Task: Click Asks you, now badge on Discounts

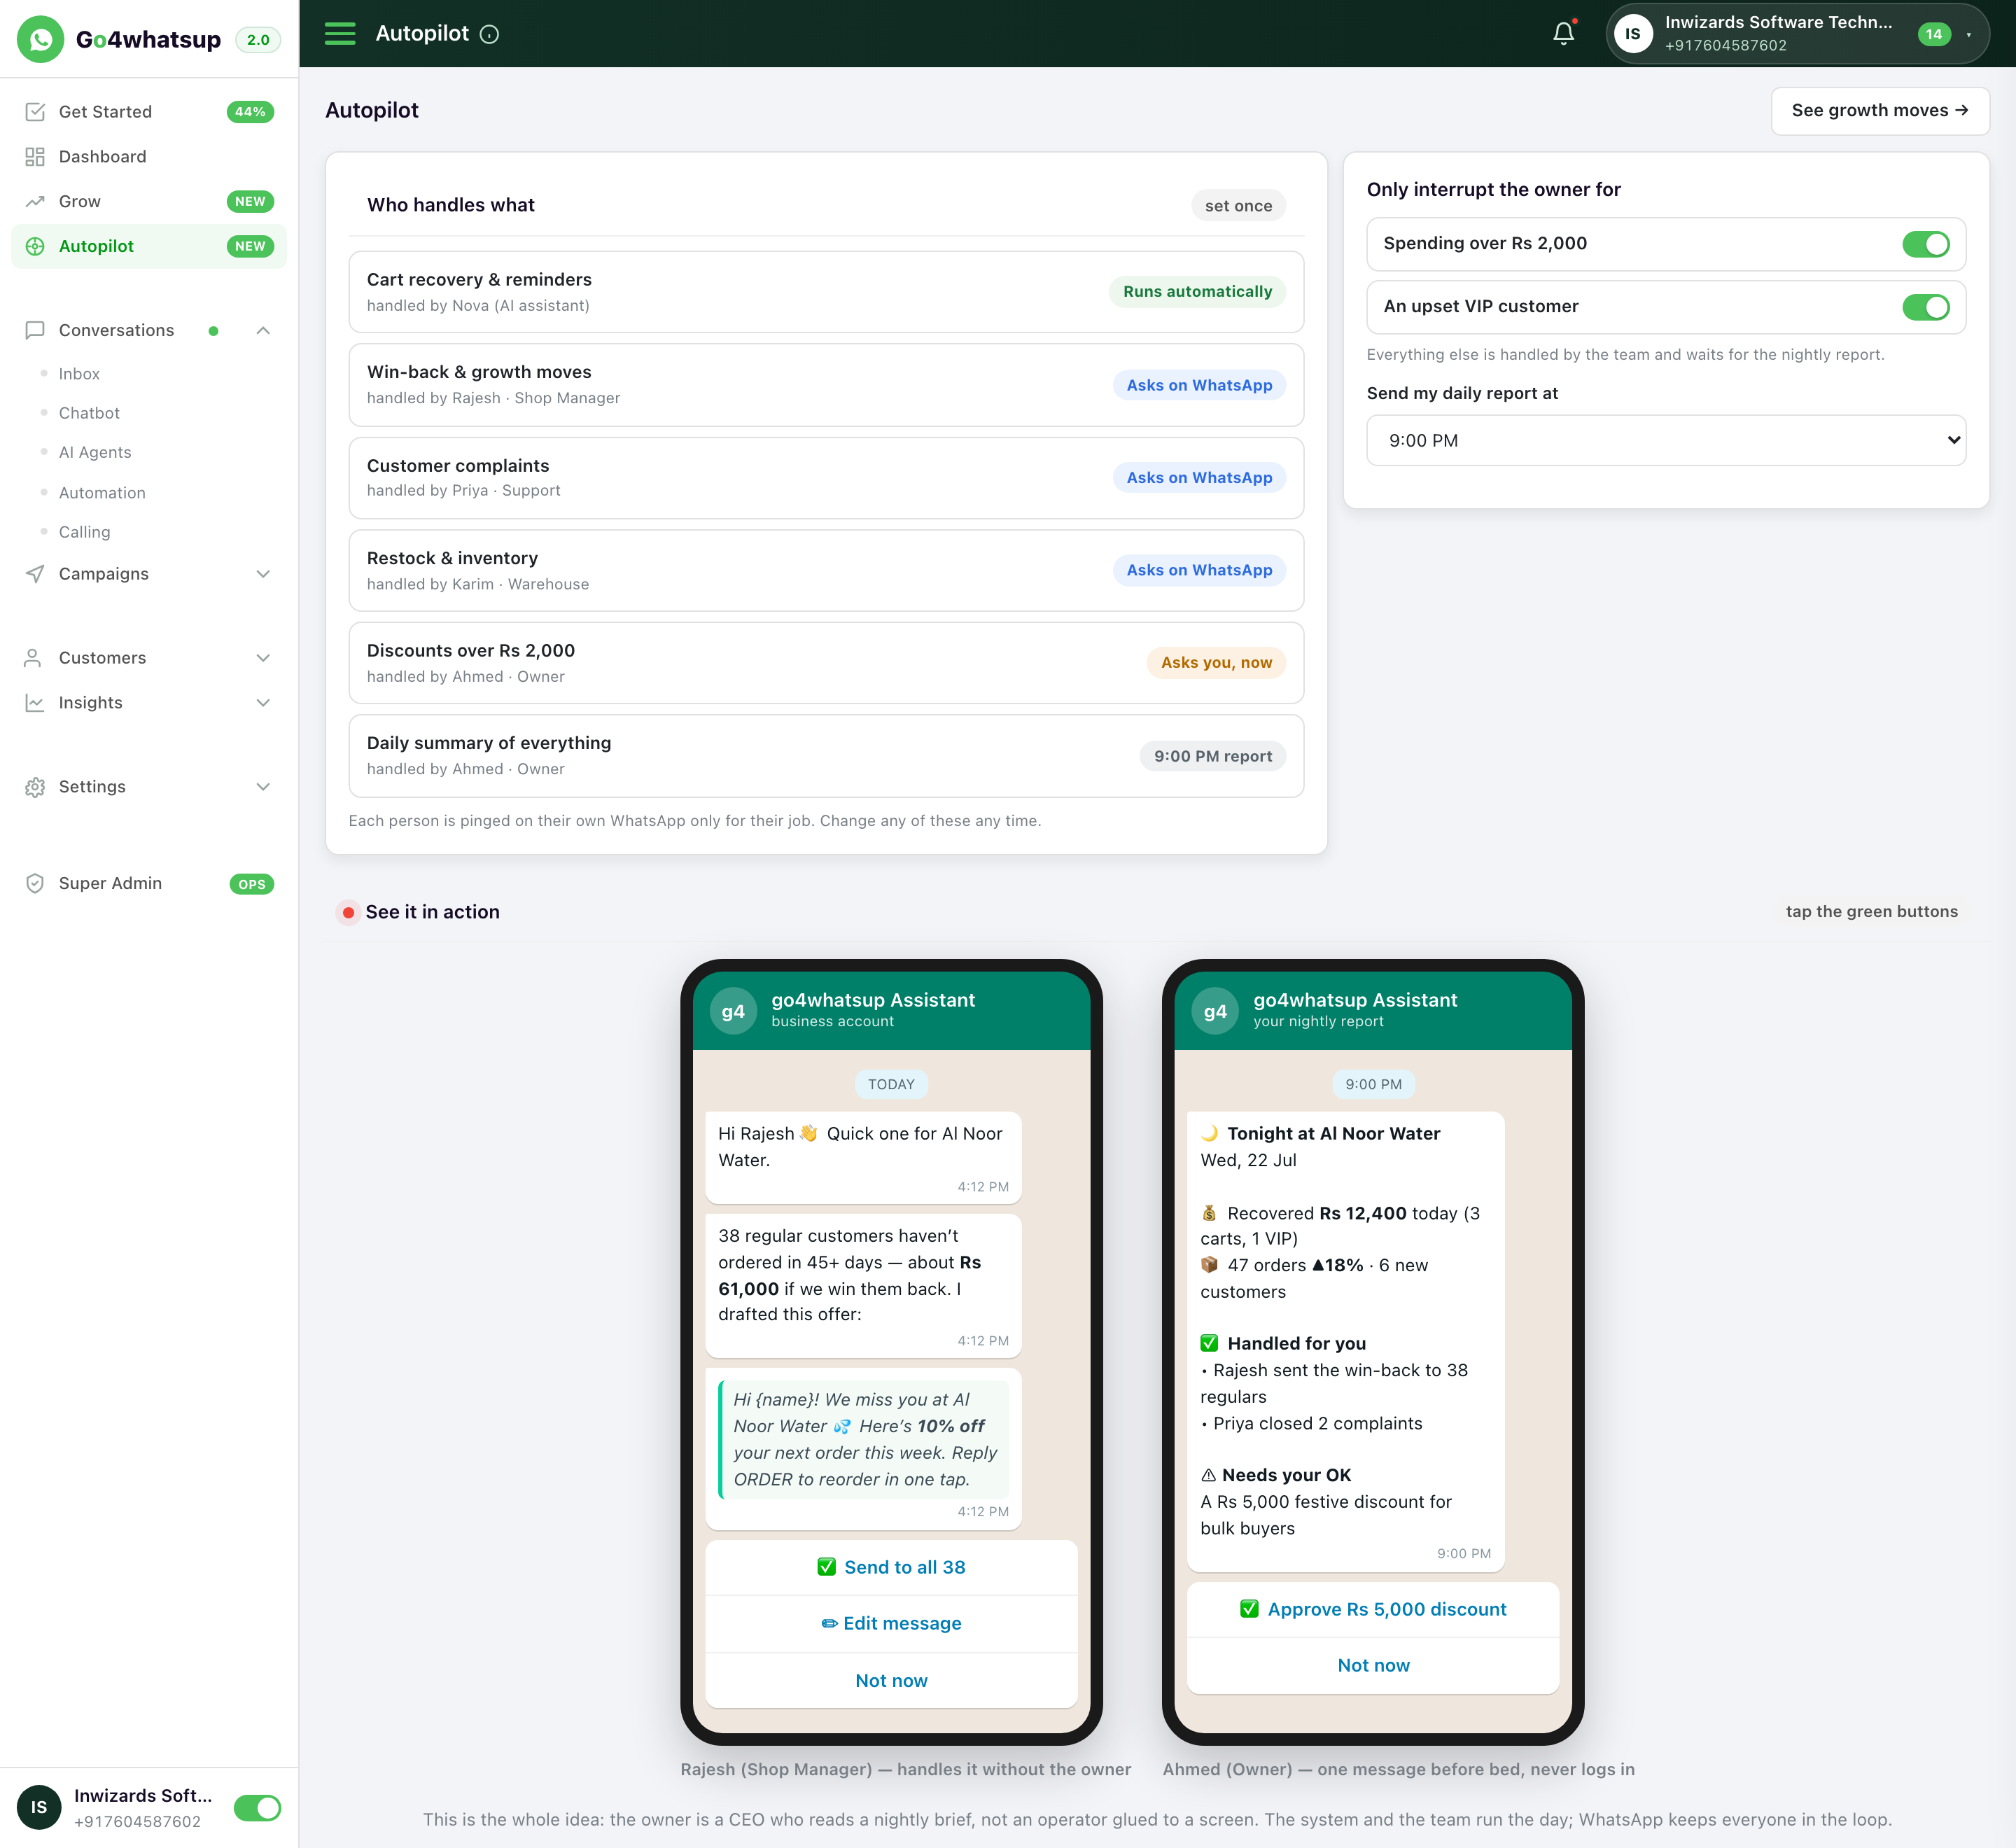Action: pos(1216,663)
